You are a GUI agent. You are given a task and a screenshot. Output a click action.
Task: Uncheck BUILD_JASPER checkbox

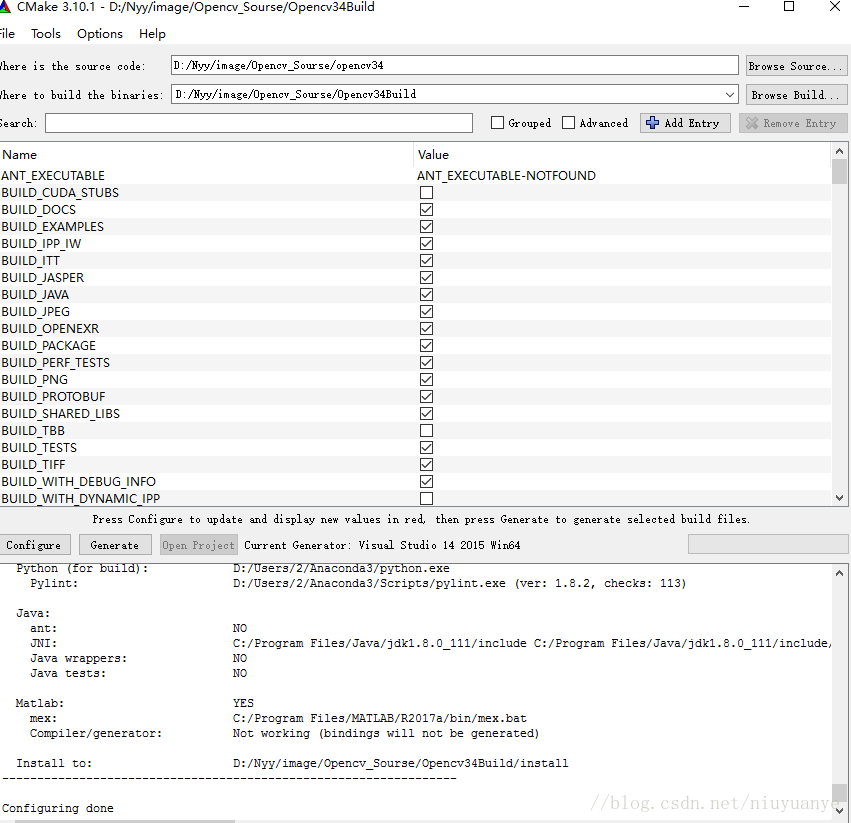(x=427, y=277)
